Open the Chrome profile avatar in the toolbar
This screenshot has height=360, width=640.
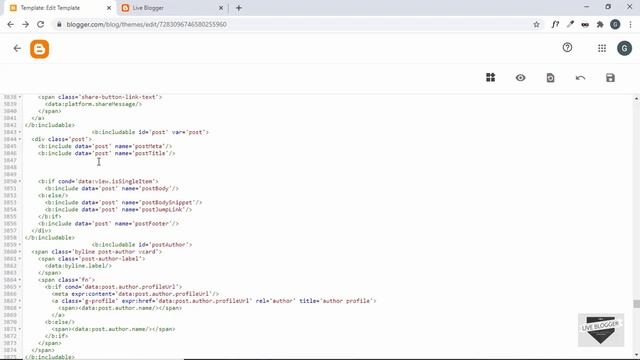[x=615, y=24]
